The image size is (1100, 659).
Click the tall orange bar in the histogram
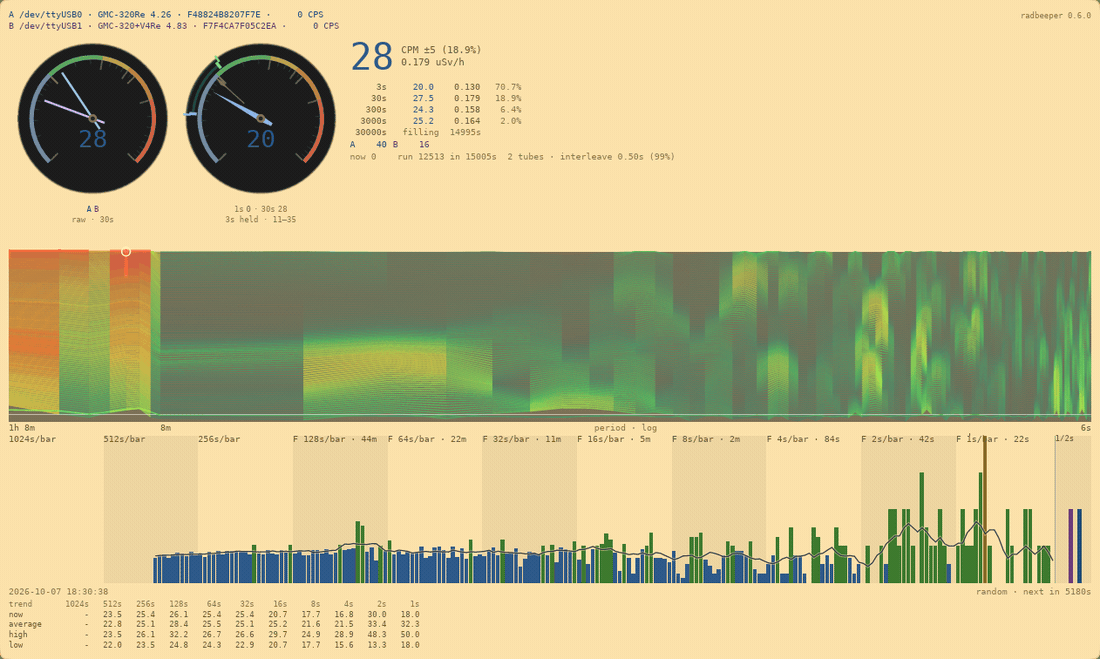point(984,509)
